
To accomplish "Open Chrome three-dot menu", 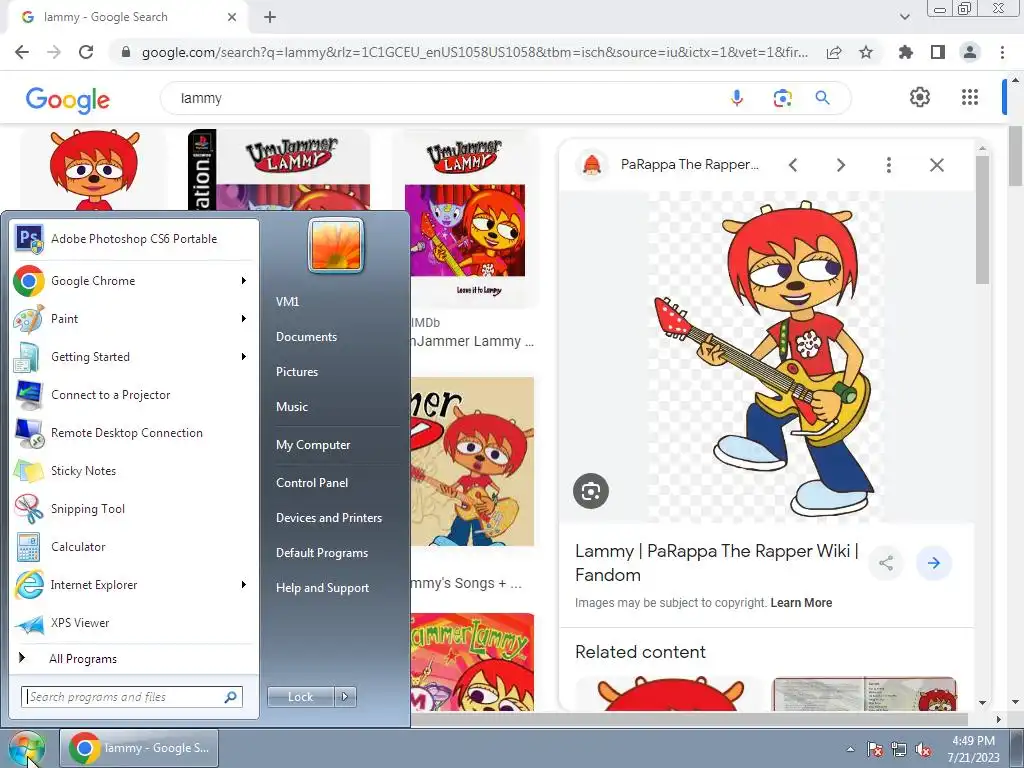I will 1002,52.
